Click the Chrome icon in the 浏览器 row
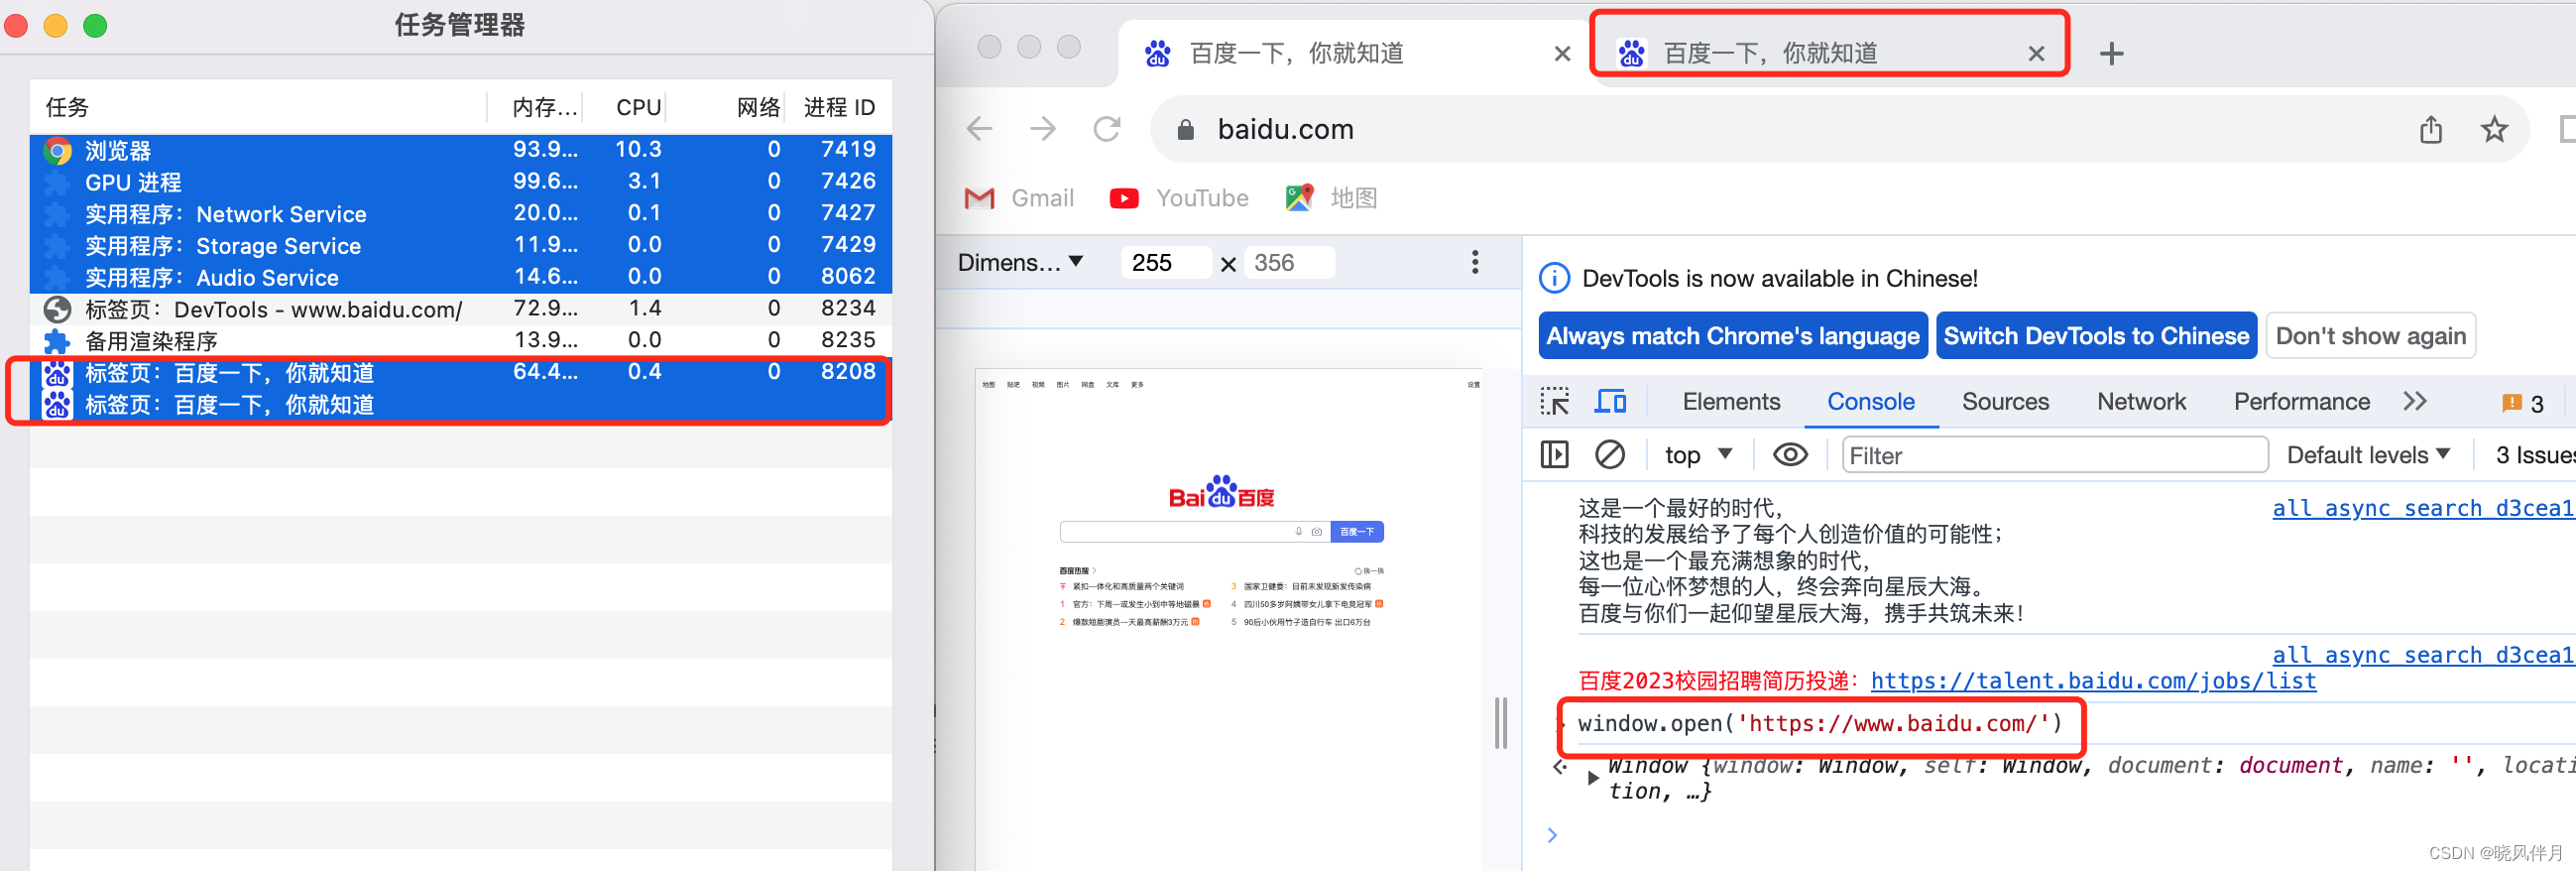 58,151
